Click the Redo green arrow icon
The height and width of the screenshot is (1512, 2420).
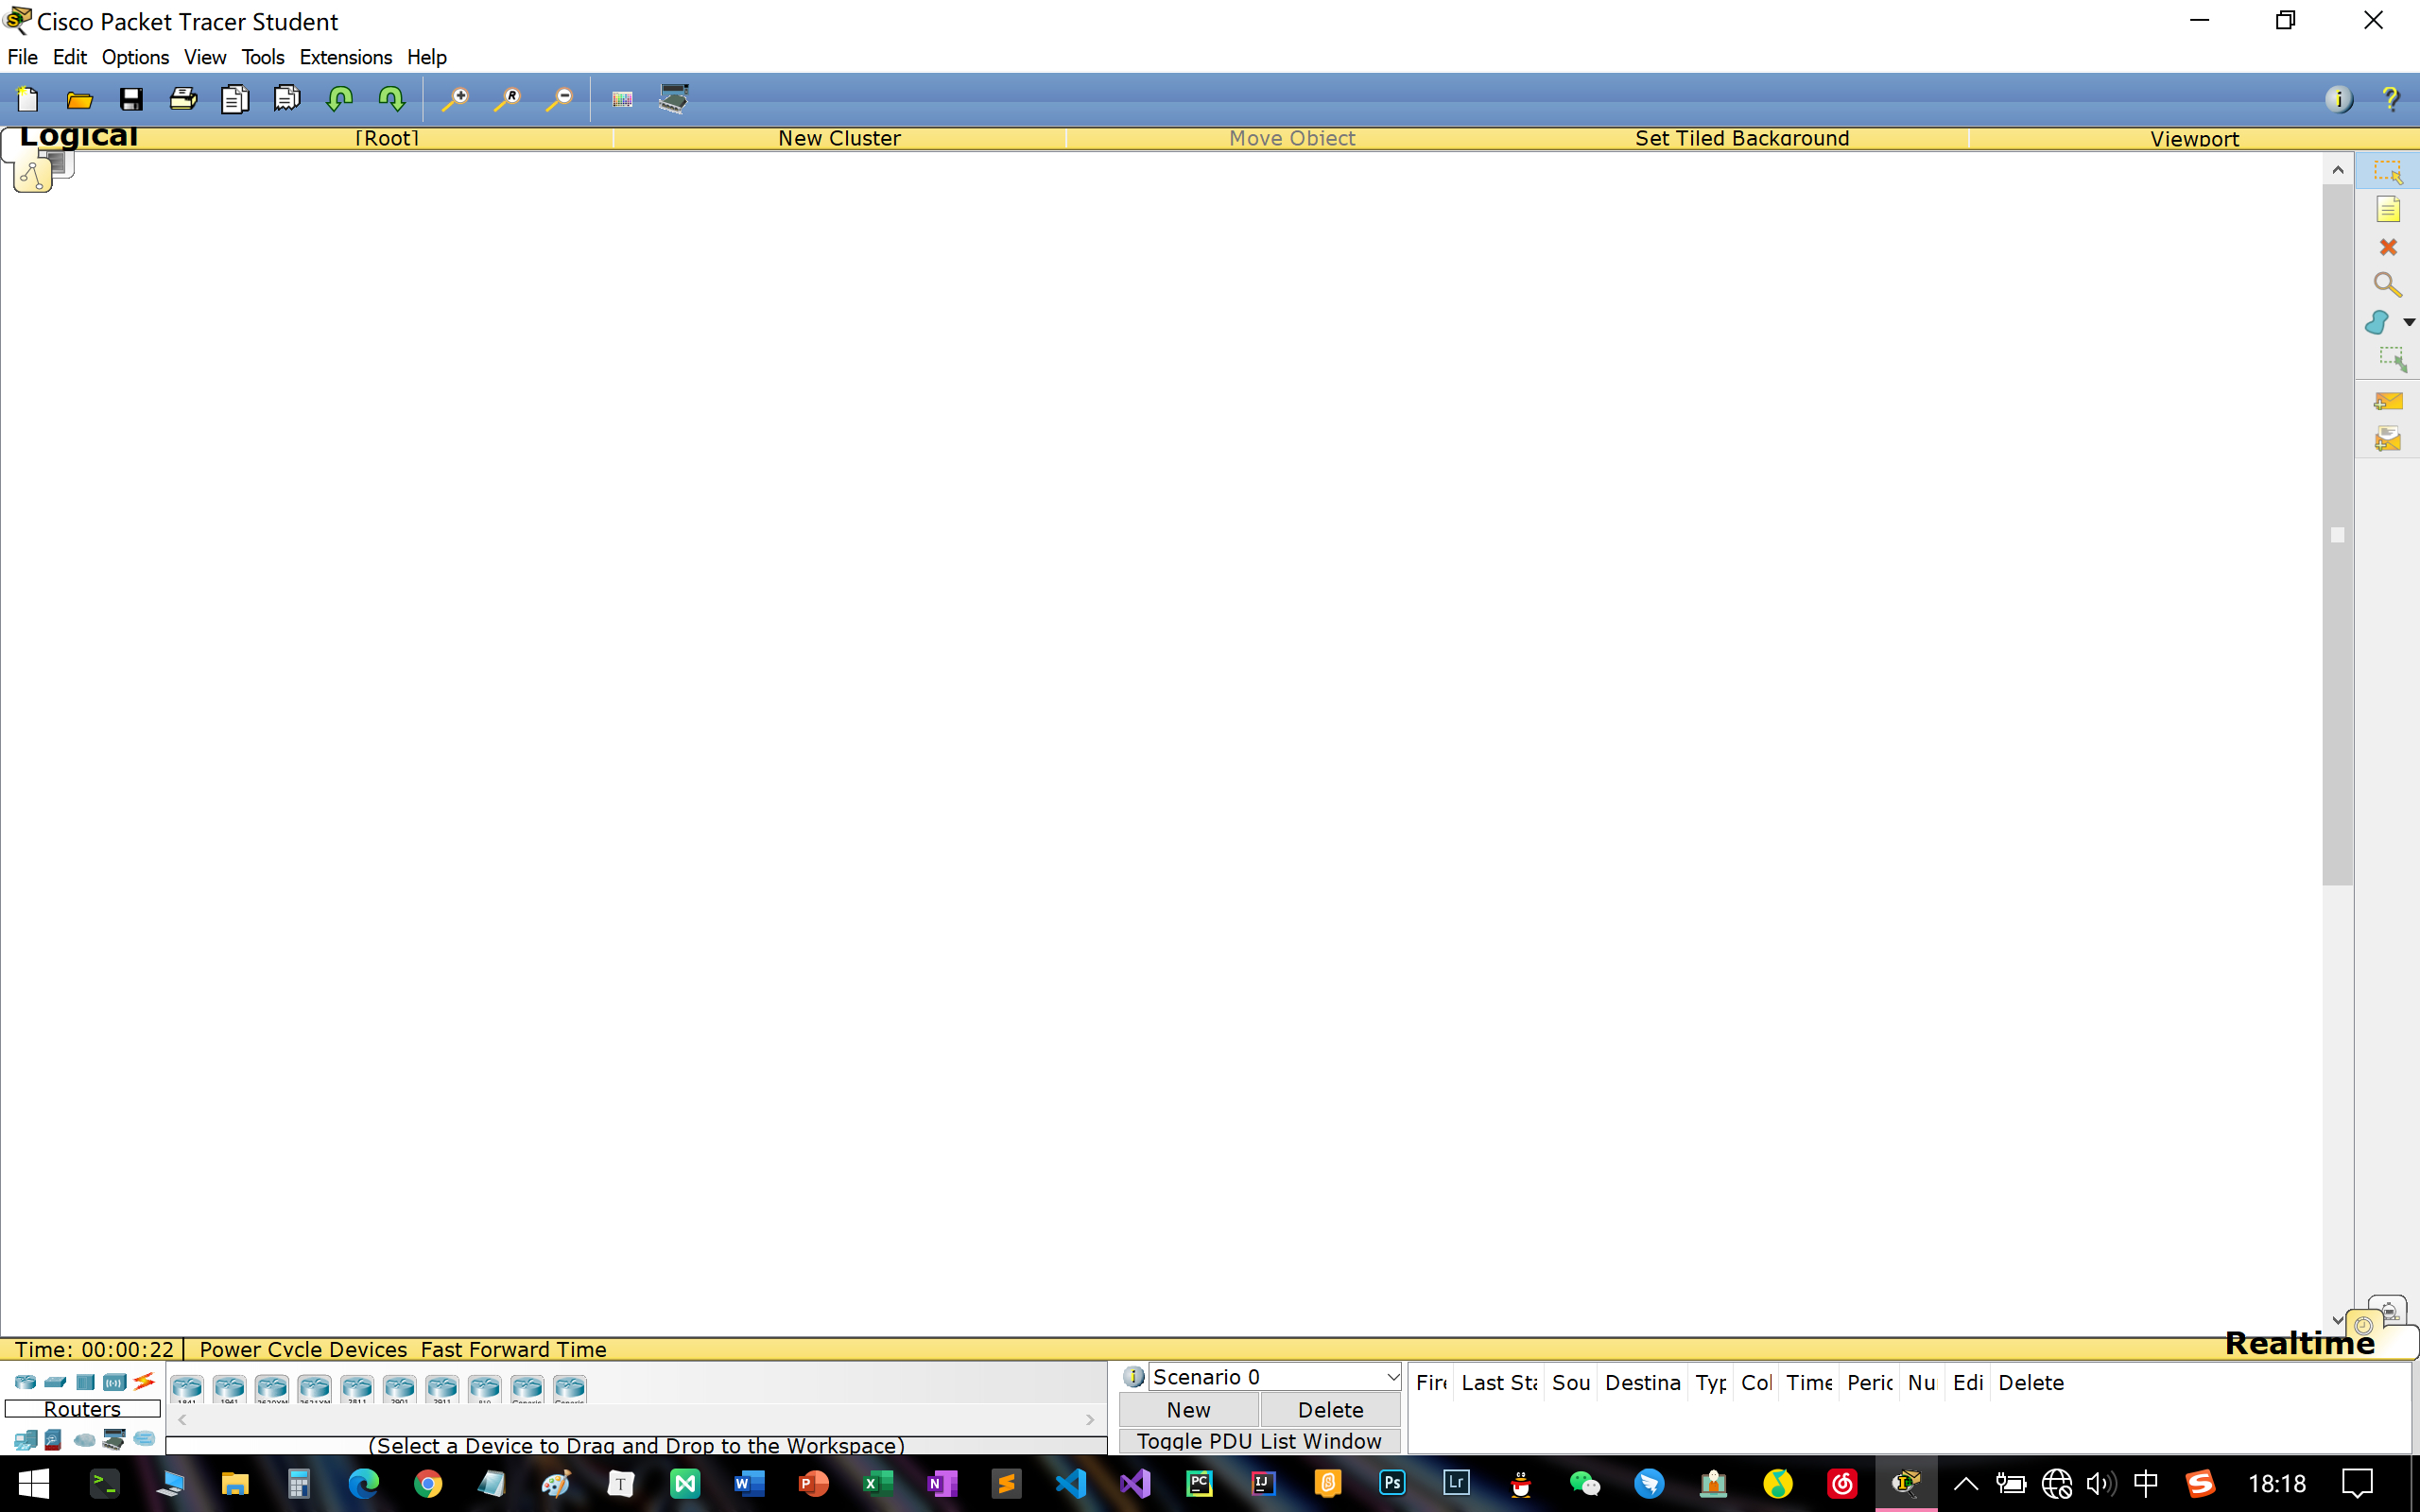(391, 99)
